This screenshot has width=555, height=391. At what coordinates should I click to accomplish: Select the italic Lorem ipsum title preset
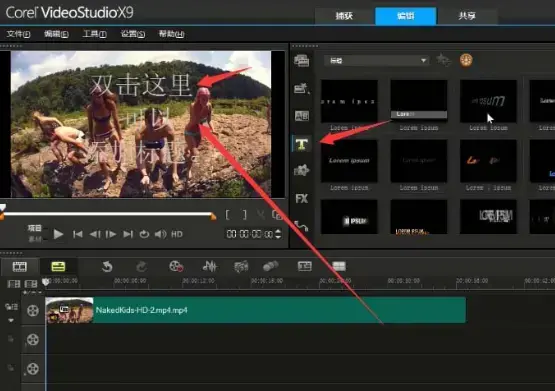pos(349,161)
